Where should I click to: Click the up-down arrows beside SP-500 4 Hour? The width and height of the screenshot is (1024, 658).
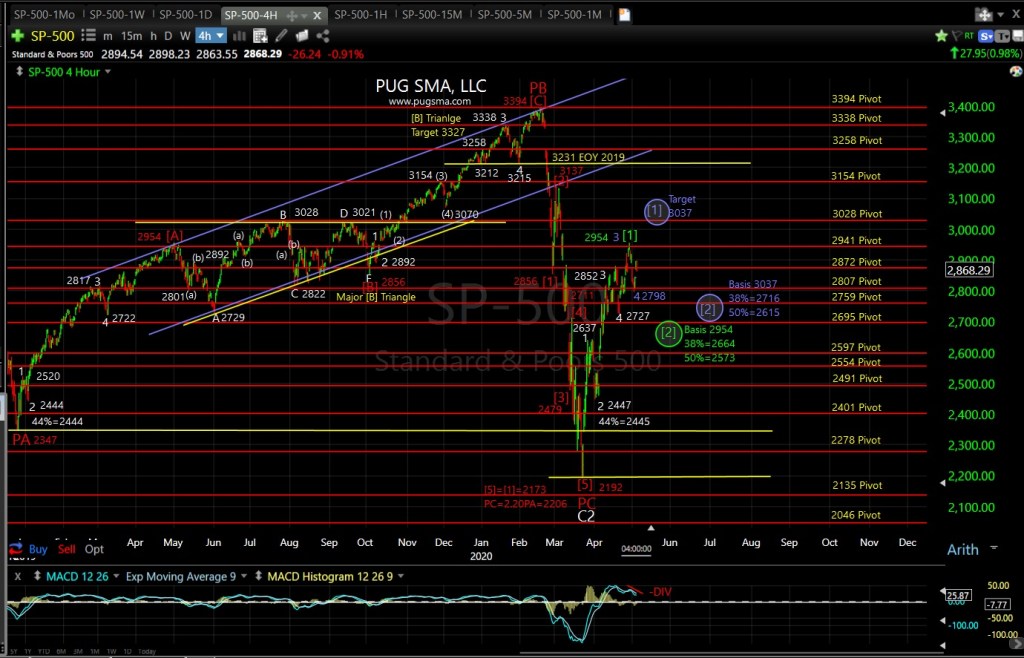(x=20, y=72)
